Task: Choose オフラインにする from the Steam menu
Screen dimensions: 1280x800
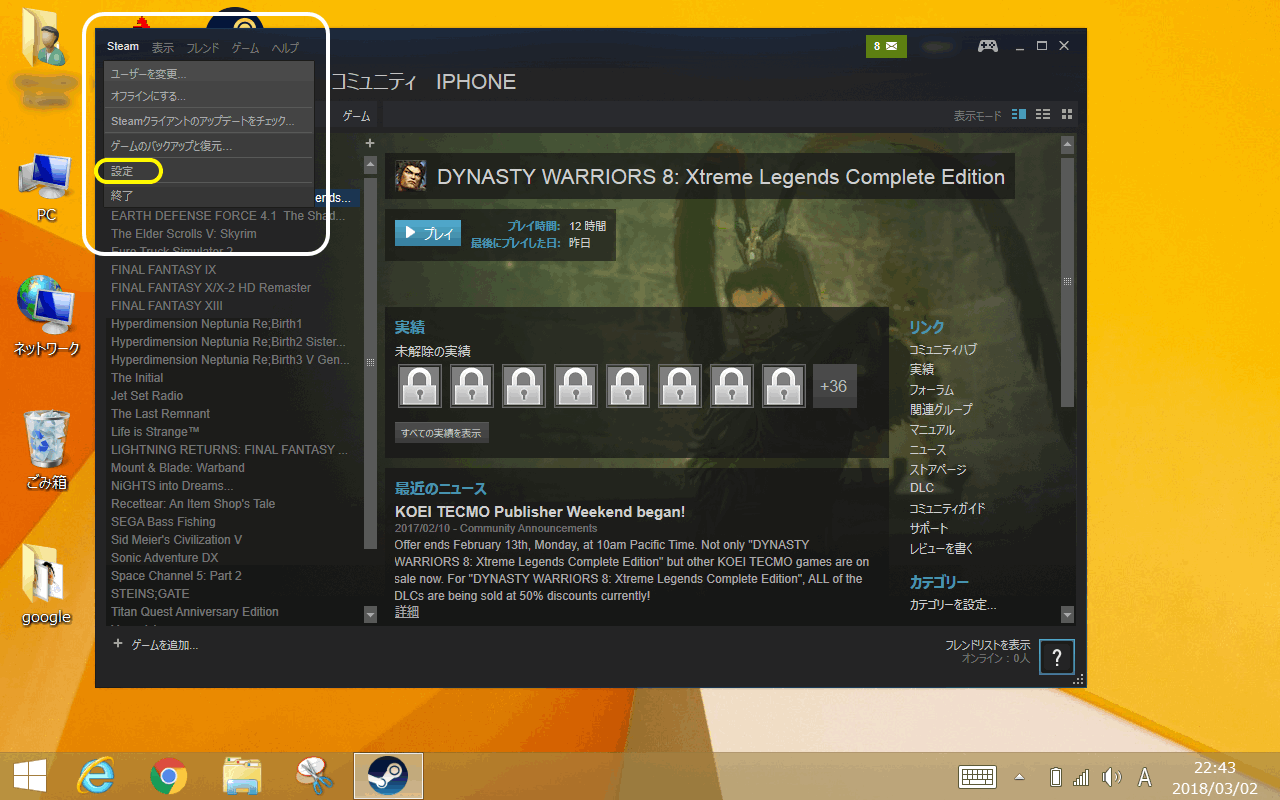Action: coord(148,97)
